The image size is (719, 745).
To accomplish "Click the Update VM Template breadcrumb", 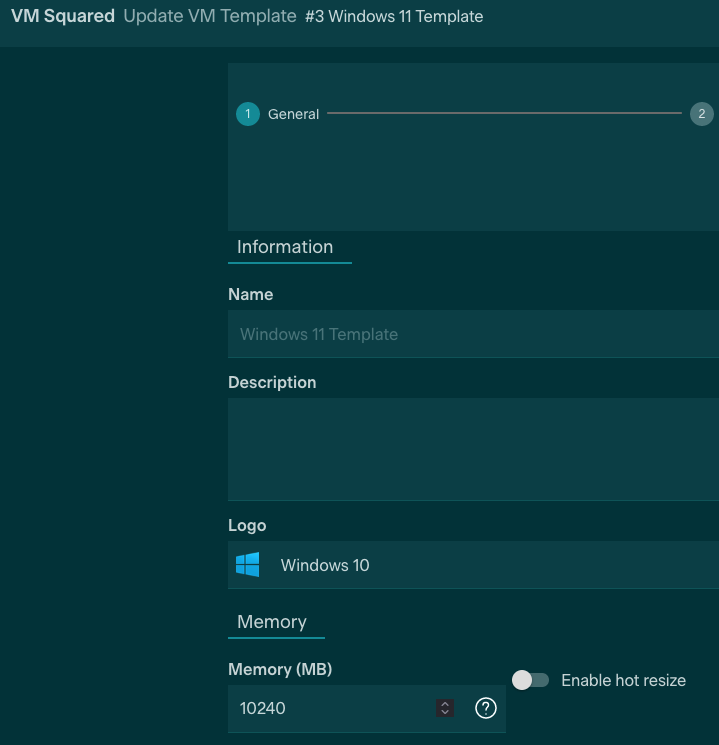I will coord(210,16).
